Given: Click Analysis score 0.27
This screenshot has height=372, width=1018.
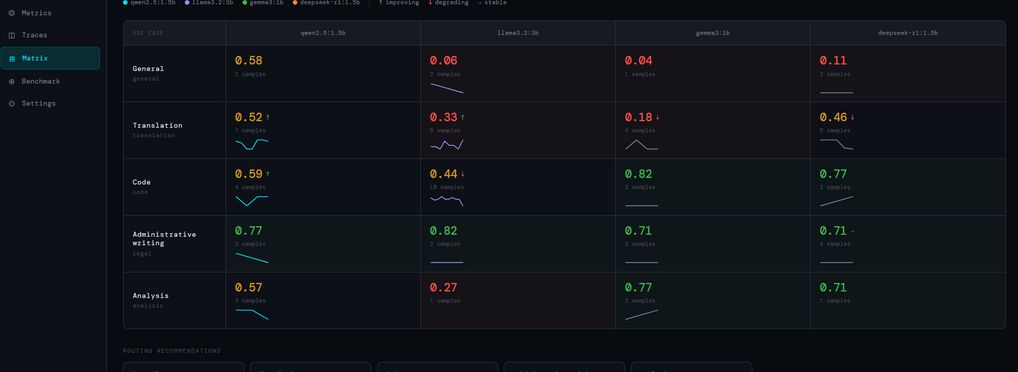Looking at the screenshot, I should [443, 288].
